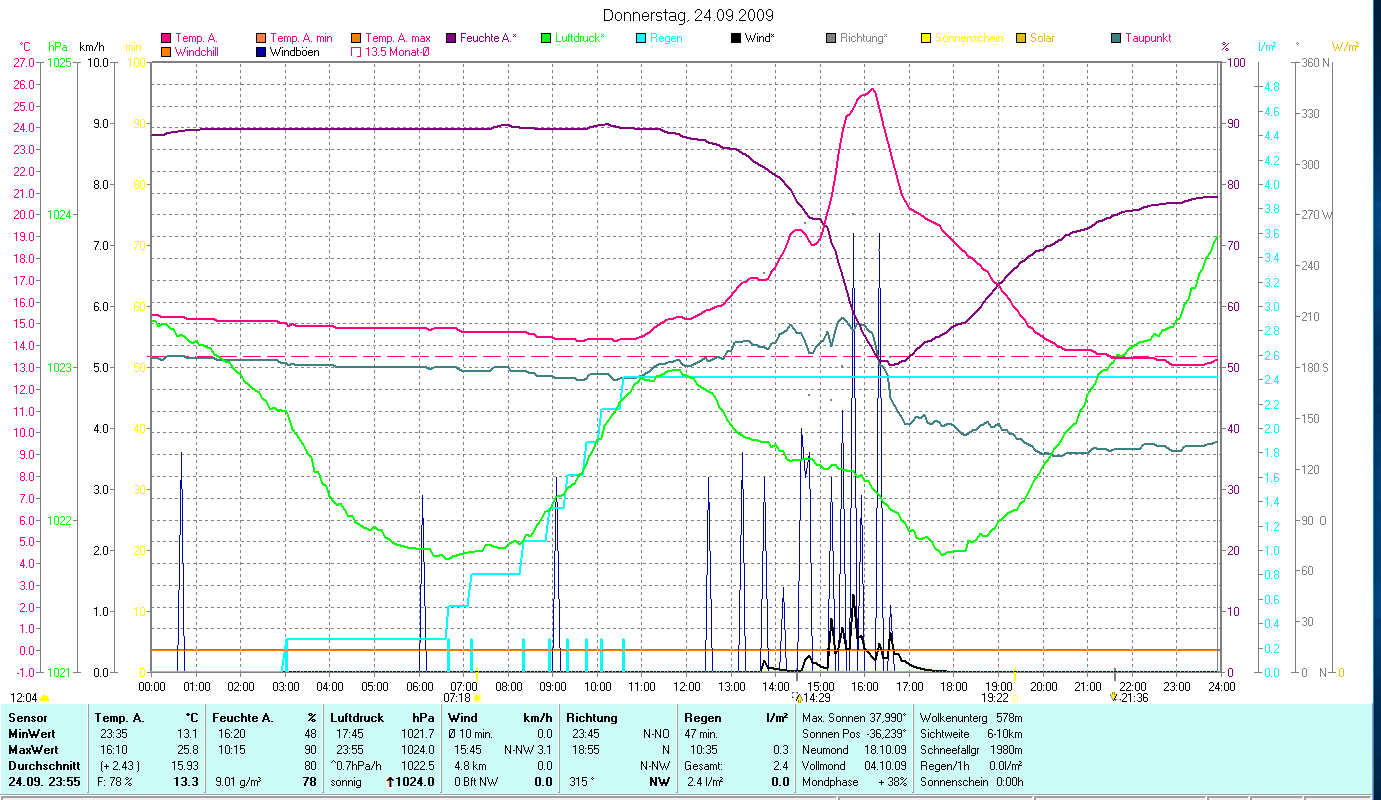Click the absolute humidity value 9.01 g/m³
1381x800 pixels.
(238, 782)
